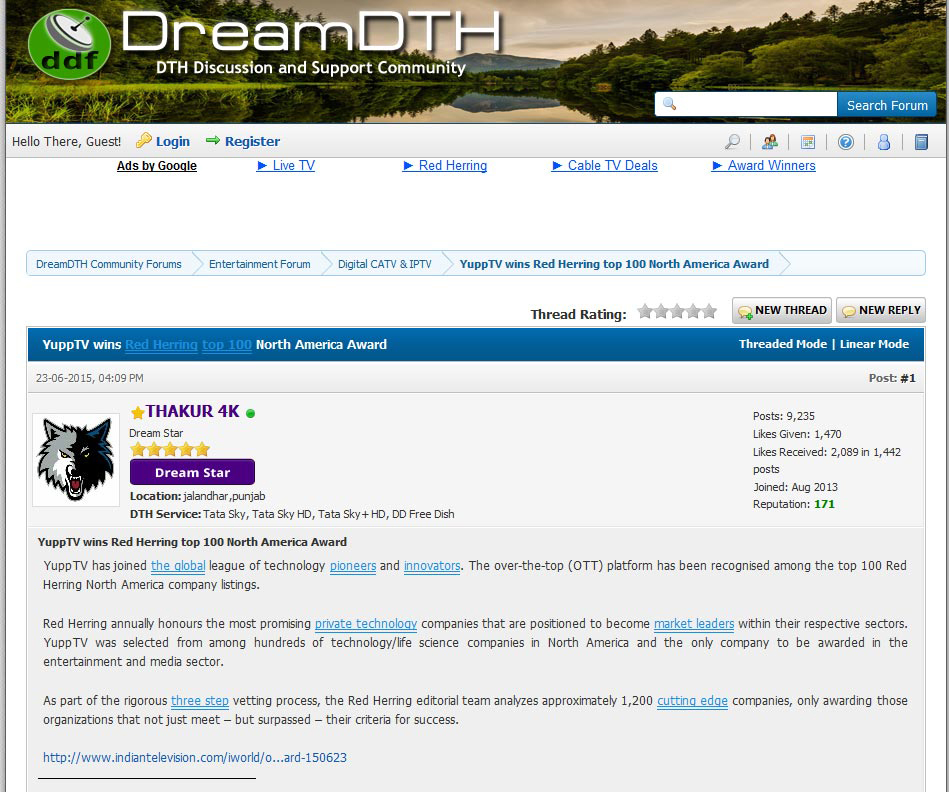Open the 'pioneers' inline link
Image resolution: width=949 pixels, height=792 pixels.
click(x=353, y=566)
